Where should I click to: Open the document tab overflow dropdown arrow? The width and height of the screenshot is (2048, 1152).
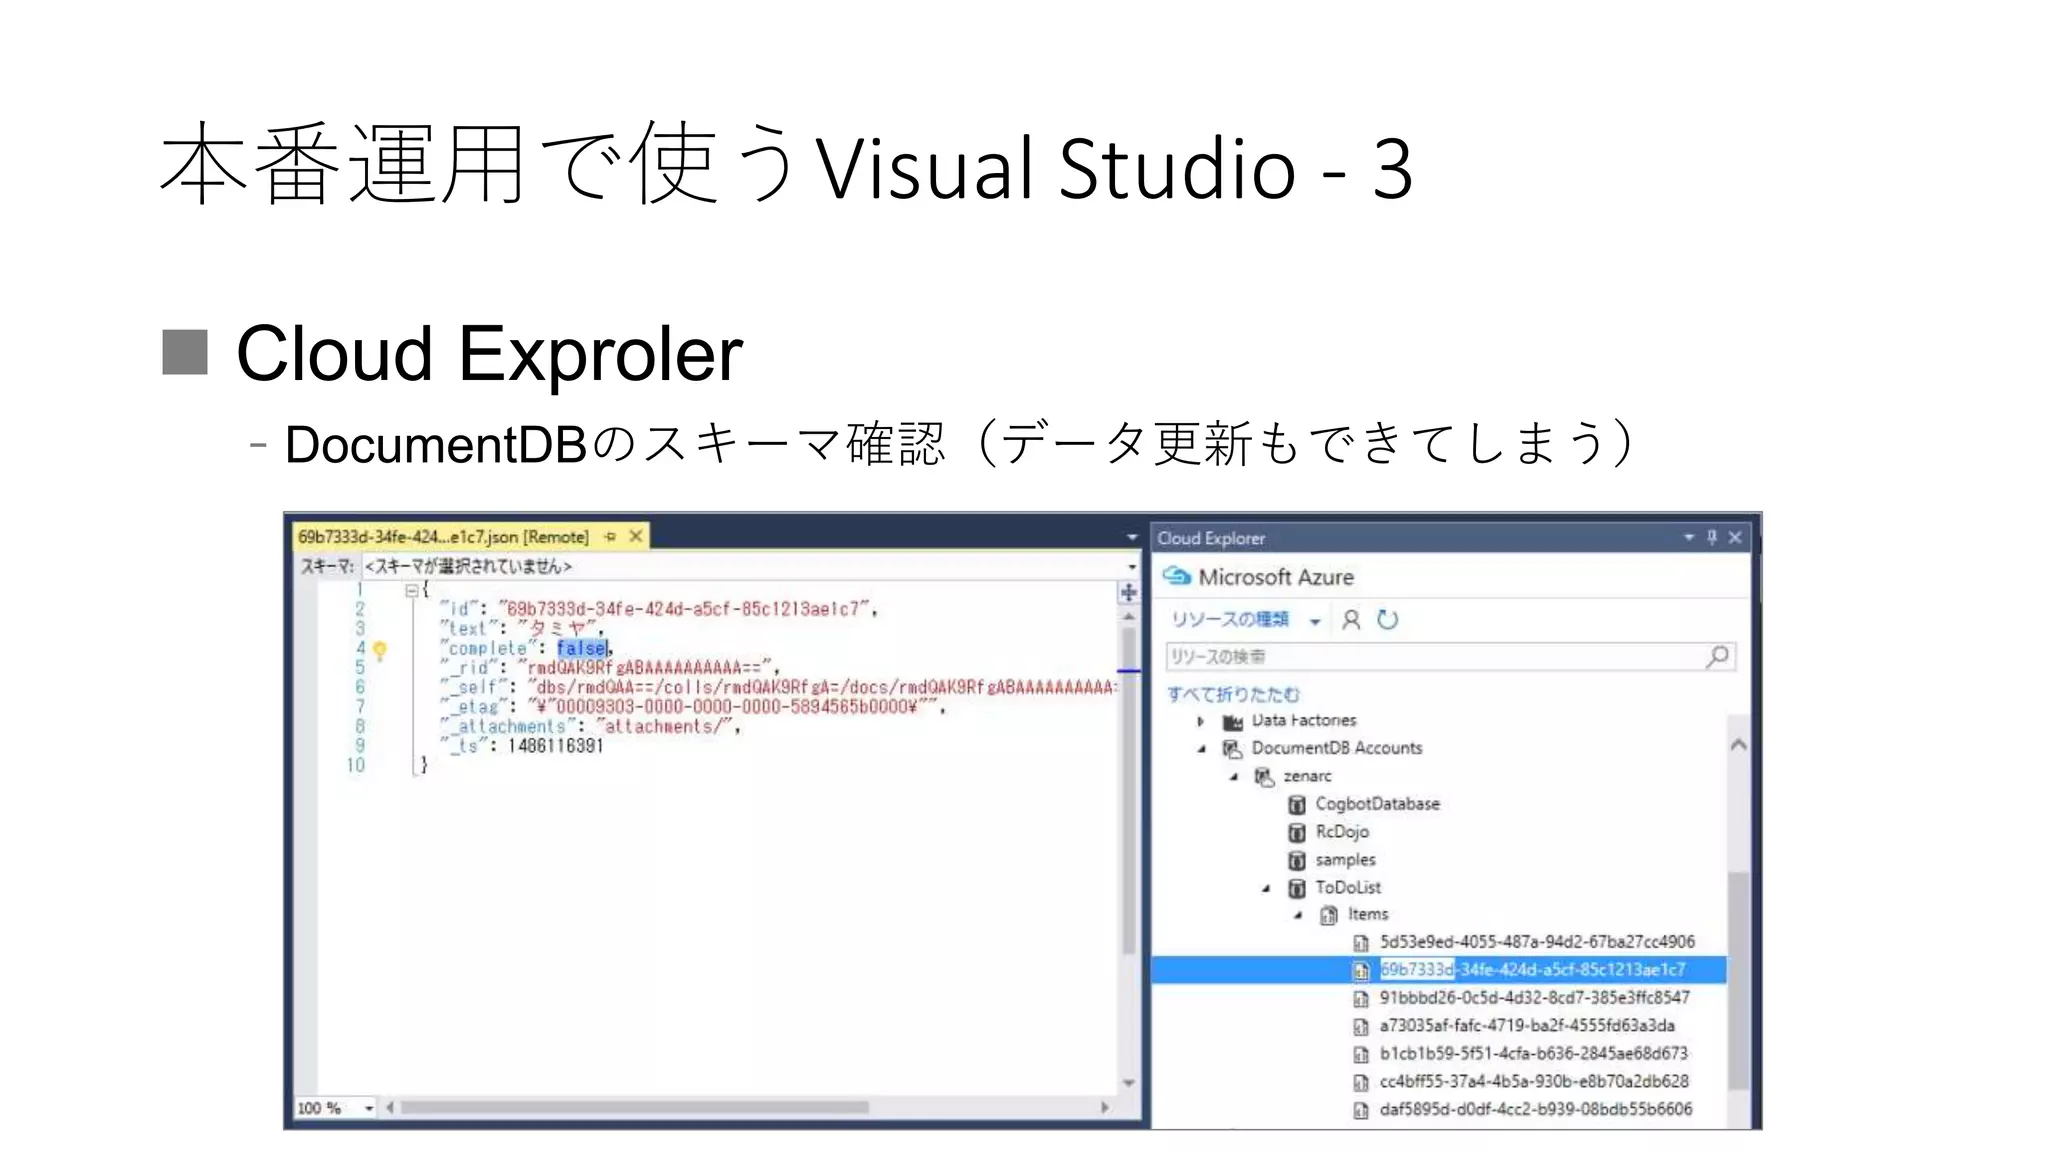pyautogui.click(x=1131, y=538)
